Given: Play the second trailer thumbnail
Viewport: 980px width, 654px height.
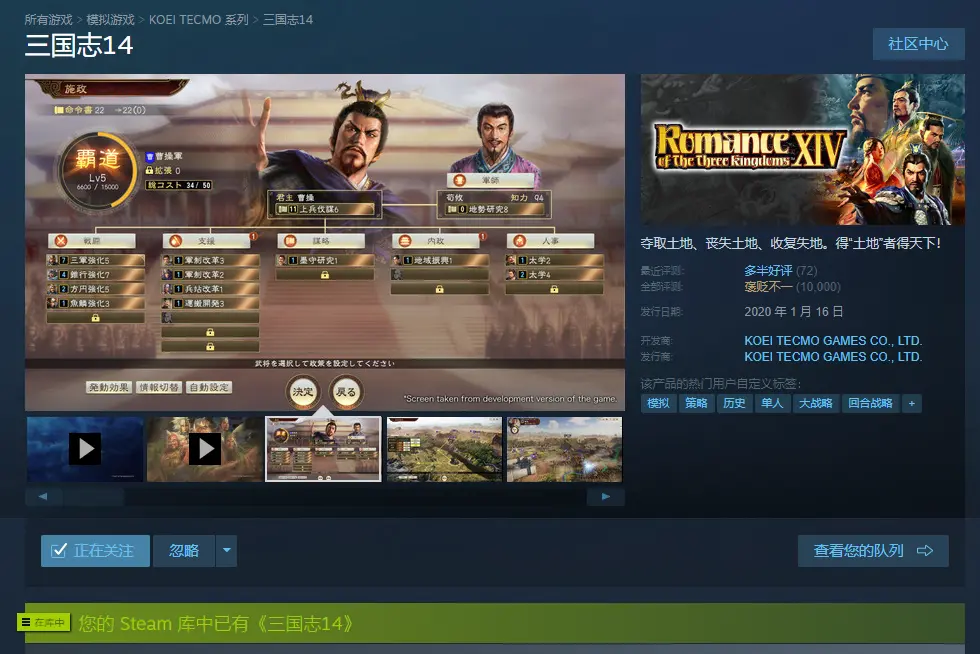Looking at the screenshot, I should (x=205, y=449).
